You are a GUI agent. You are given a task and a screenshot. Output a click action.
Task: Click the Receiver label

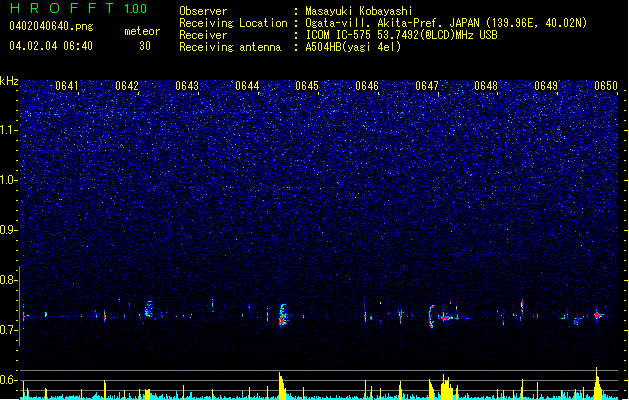pyautogui.click(x=203, y=35)
